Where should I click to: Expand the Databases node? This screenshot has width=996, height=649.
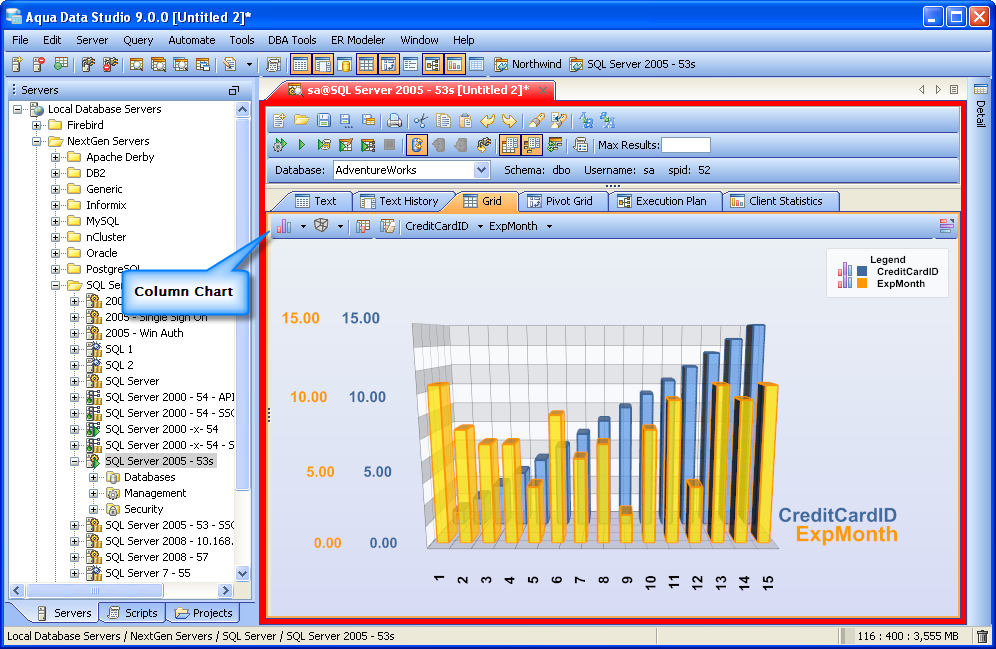[93, 477]
